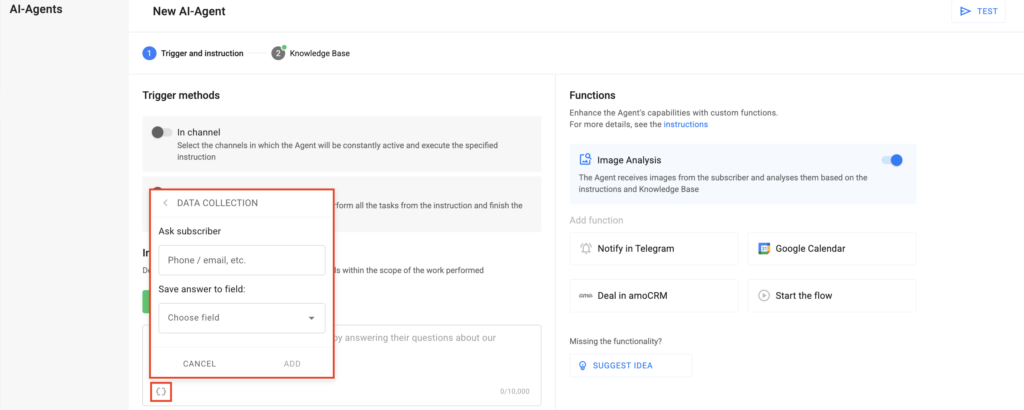Enable the In channel trigger toggle
This screenshot has height=410, width=1024.
click(x=161, y=132)
